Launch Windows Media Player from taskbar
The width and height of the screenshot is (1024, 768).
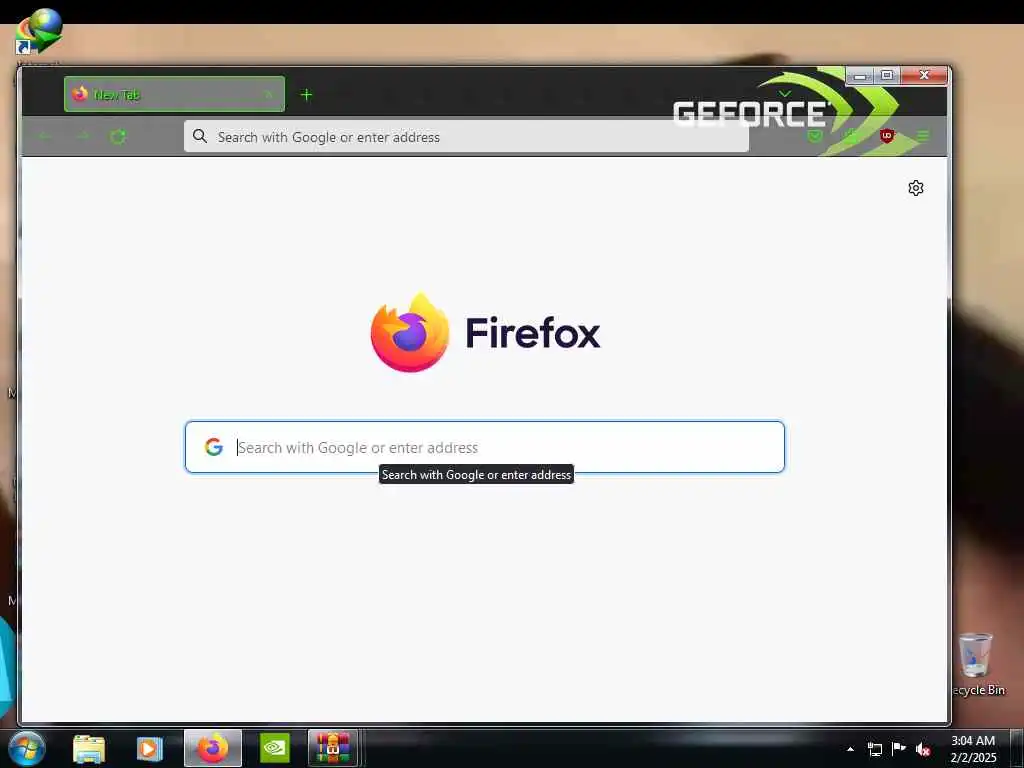click(x=150, y=748)
